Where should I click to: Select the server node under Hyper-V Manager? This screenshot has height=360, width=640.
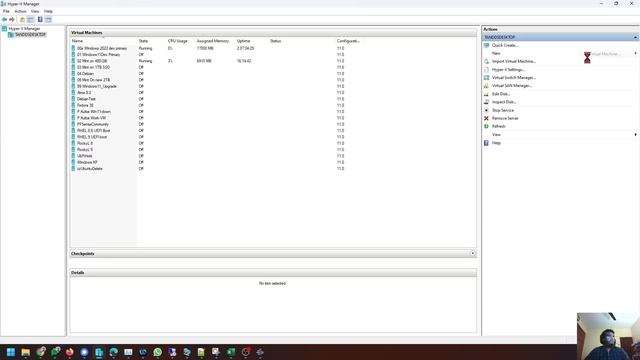coord(30,35)
